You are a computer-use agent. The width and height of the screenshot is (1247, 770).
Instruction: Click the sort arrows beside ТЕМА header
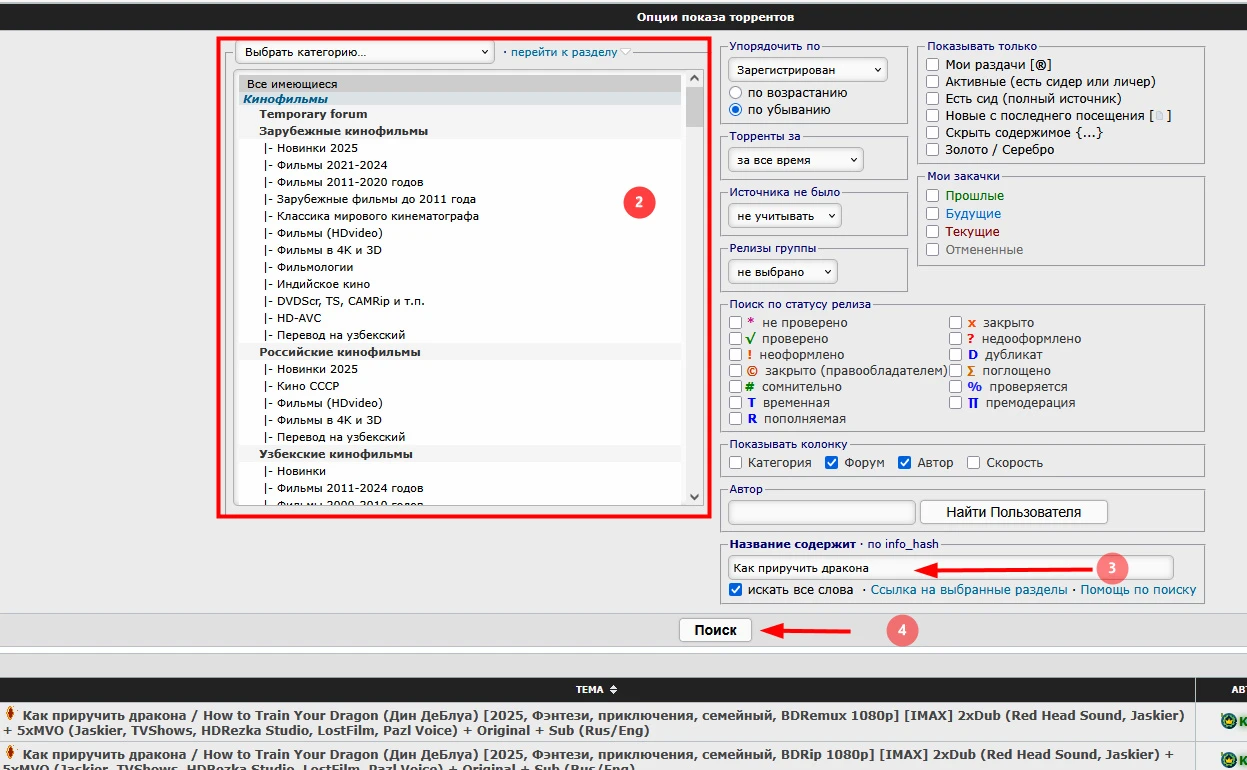613,690
